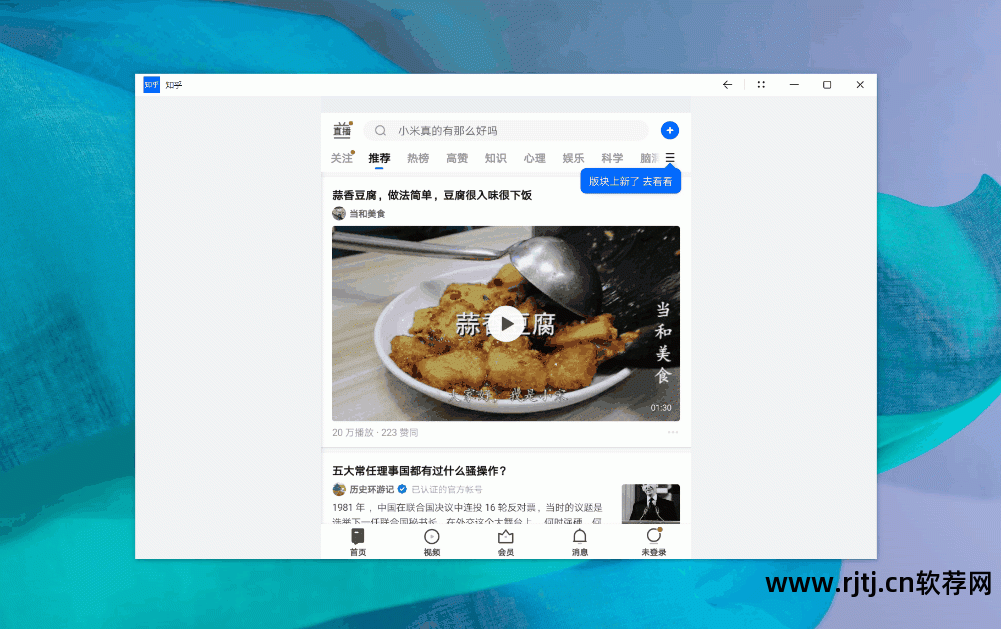Click the 版块上新了 去看看 tooltip

[631, 181]
